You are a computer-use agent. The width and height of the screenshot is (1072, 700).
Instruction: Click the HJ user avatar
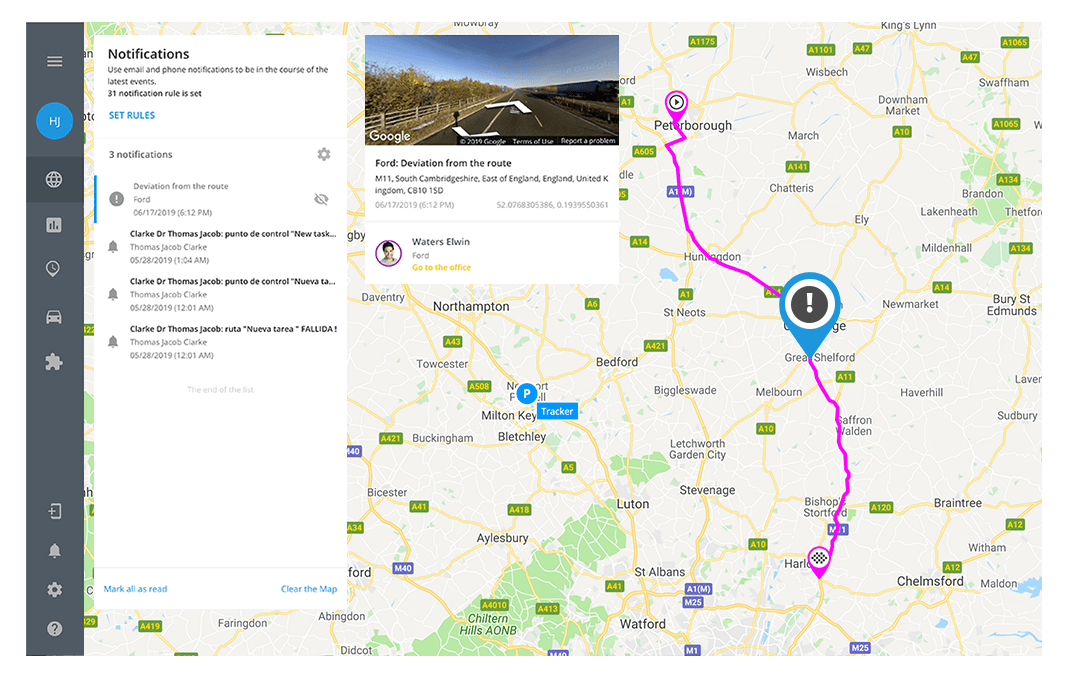tap(55, 121)
